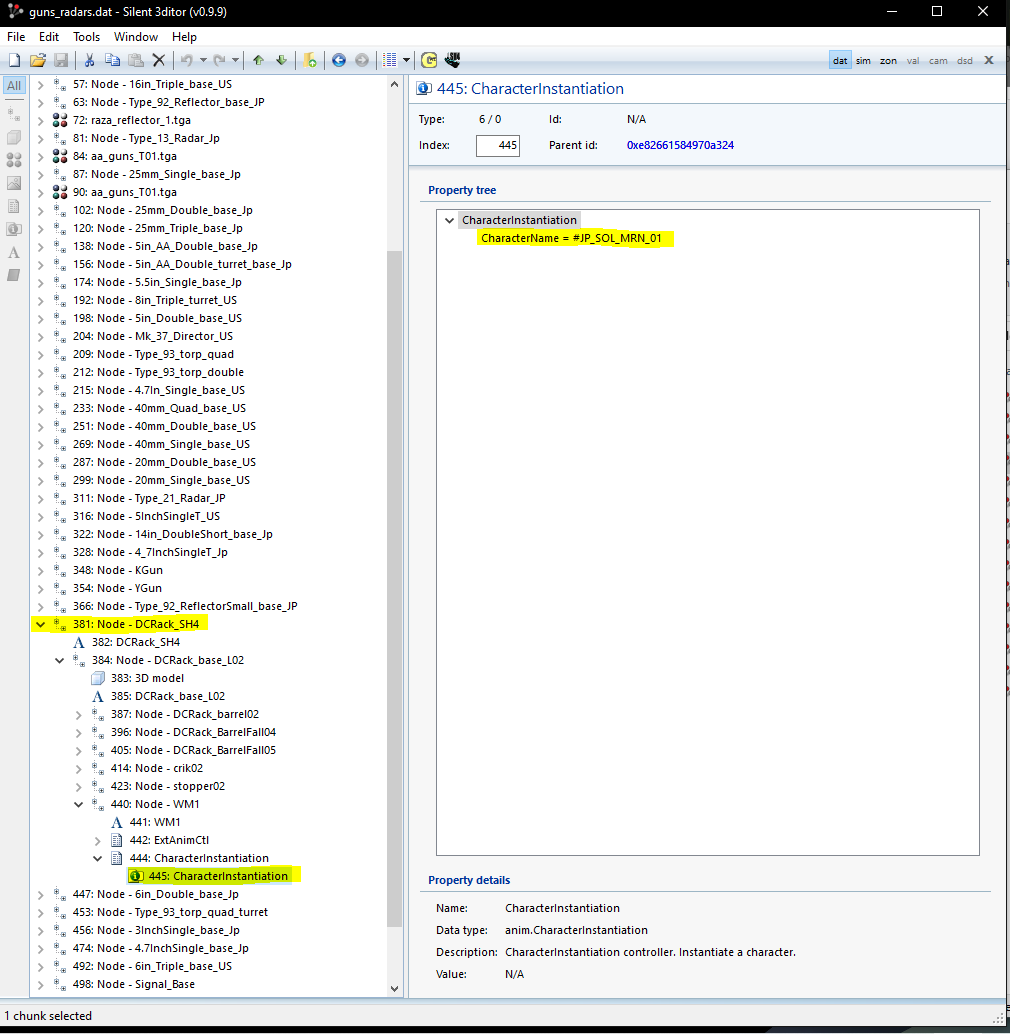The height and width of the screenshot is (1034, 1010).
Task: Move chunk up with green arrow
Action: point(258,61)
